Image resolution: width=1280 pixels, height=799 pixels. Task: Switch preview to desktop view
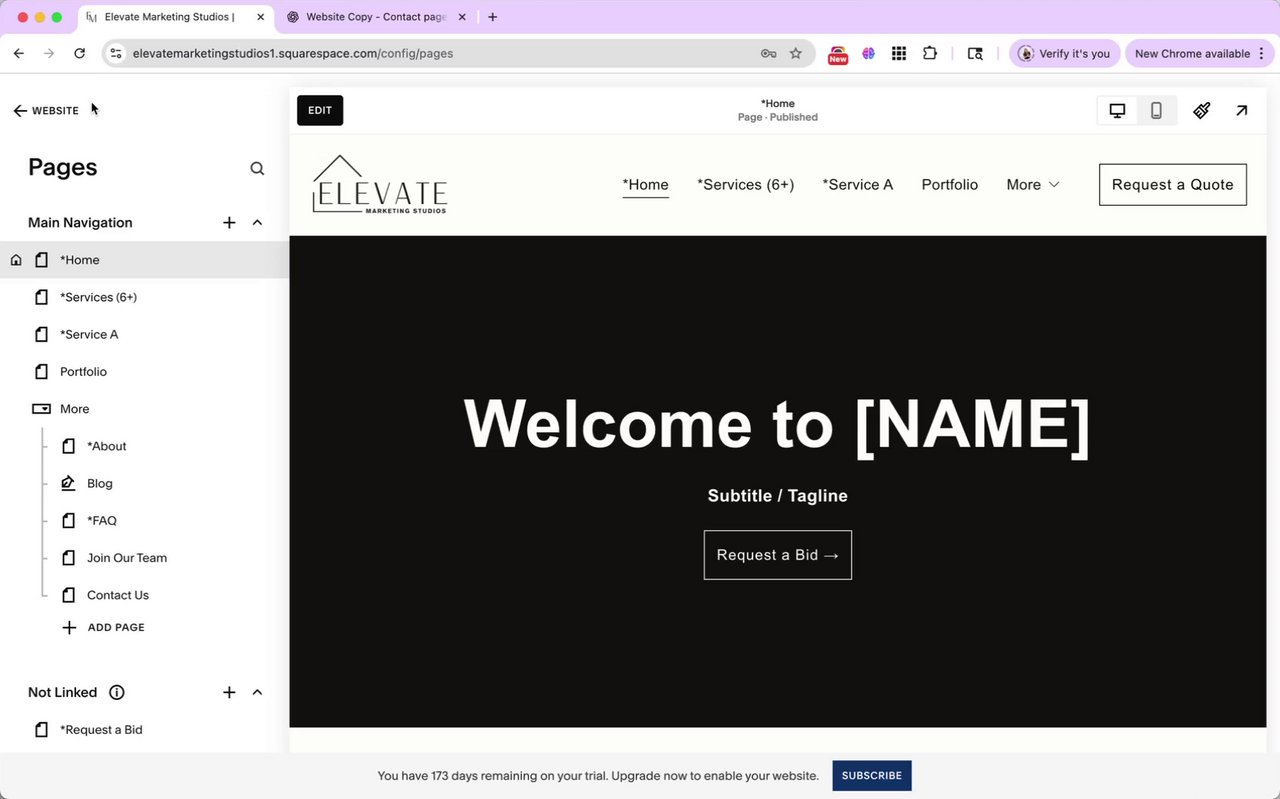click(1117, 110)
